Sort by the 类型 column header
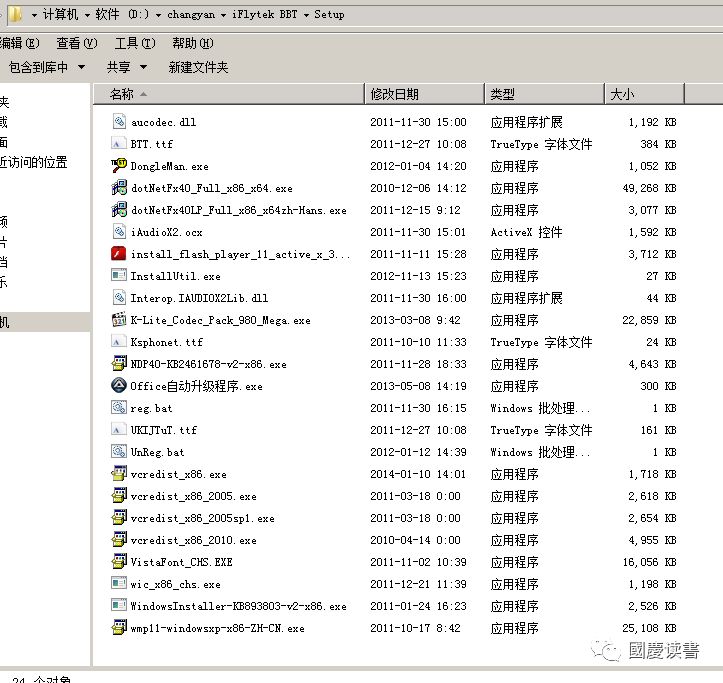This screenshot has height=683, width=723. 544,94
